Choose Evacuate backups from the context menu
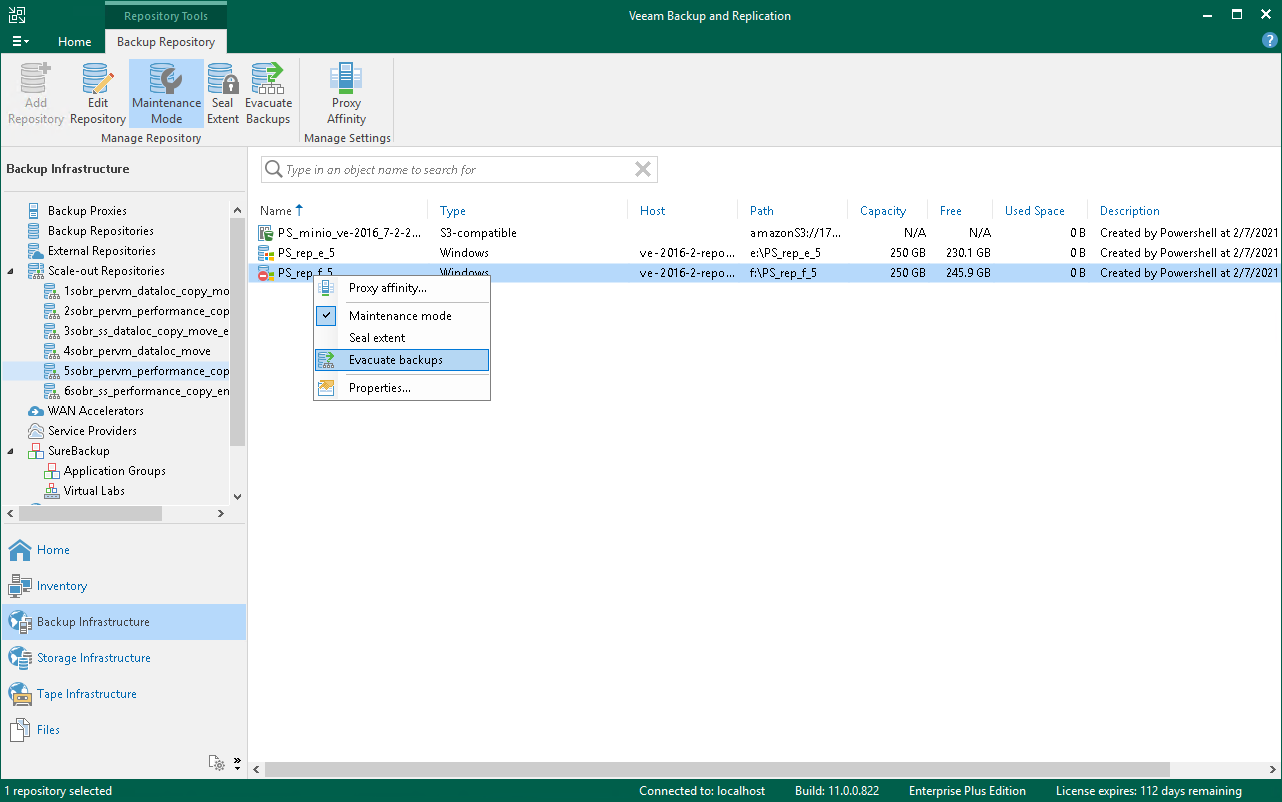This screenshot has width=1282, height=802. click(400, 359)
